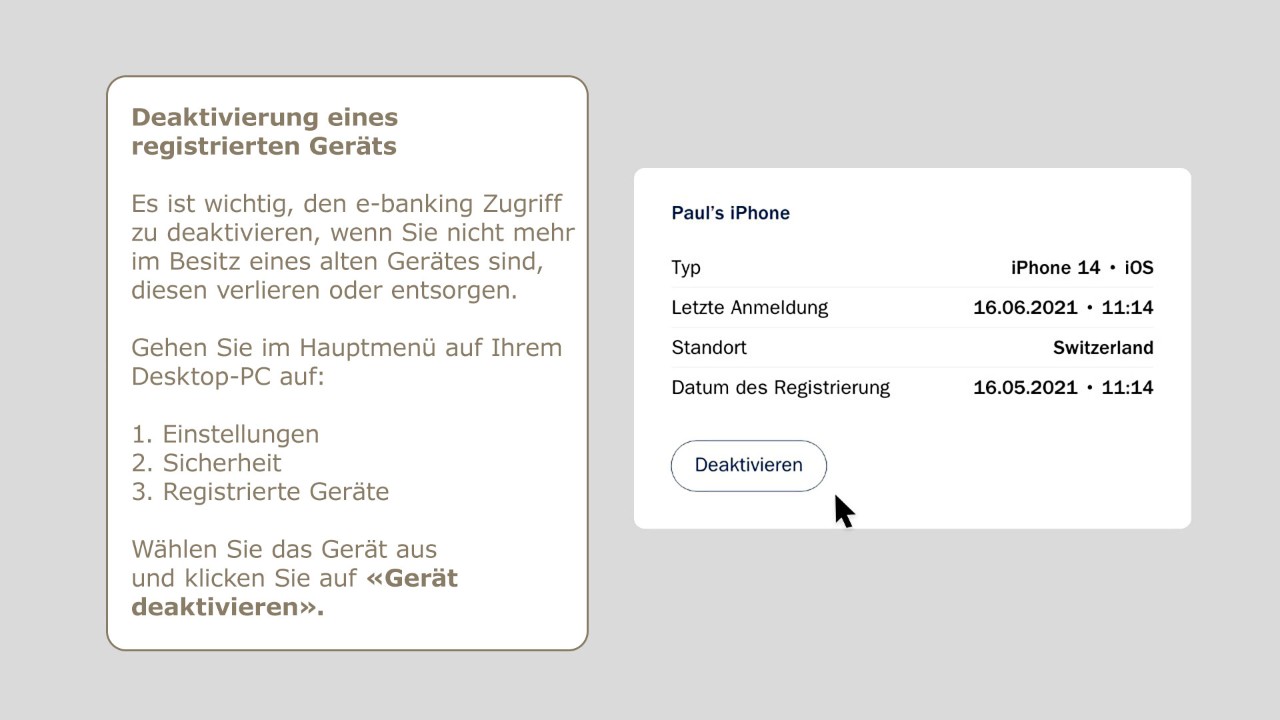Select the Paul's iPhone device title
Image resolution: width=1280 pixels, height=720 pixels.
(730, 213)
